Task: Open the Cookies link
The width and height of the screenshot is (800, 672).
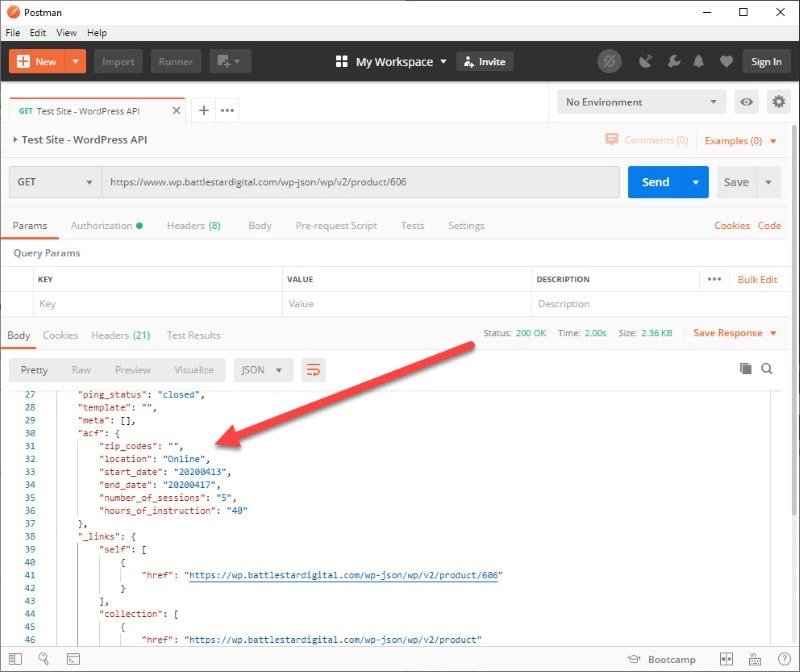Action: point(732,226)
